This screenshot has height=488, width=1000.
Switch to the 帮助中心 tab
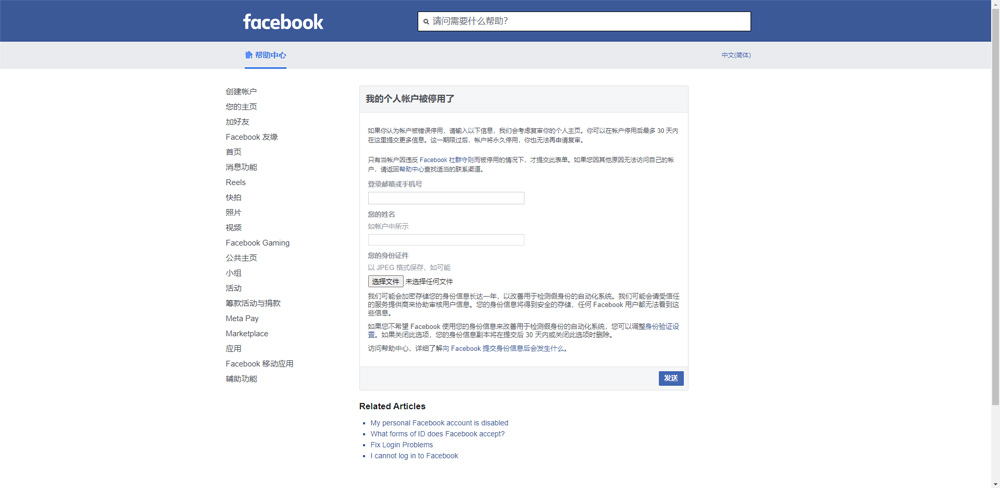tap(270, 55)
